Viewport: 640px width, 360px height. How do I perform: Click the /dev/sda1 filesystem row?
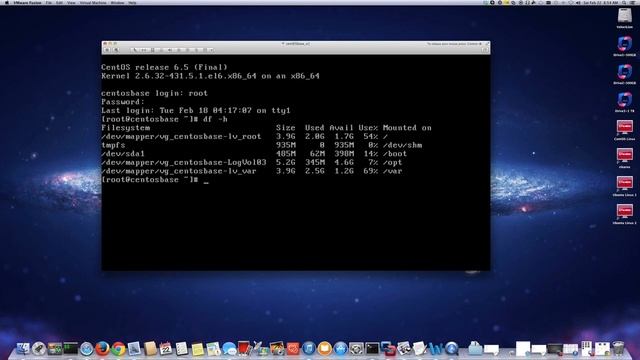coord(254,154)
